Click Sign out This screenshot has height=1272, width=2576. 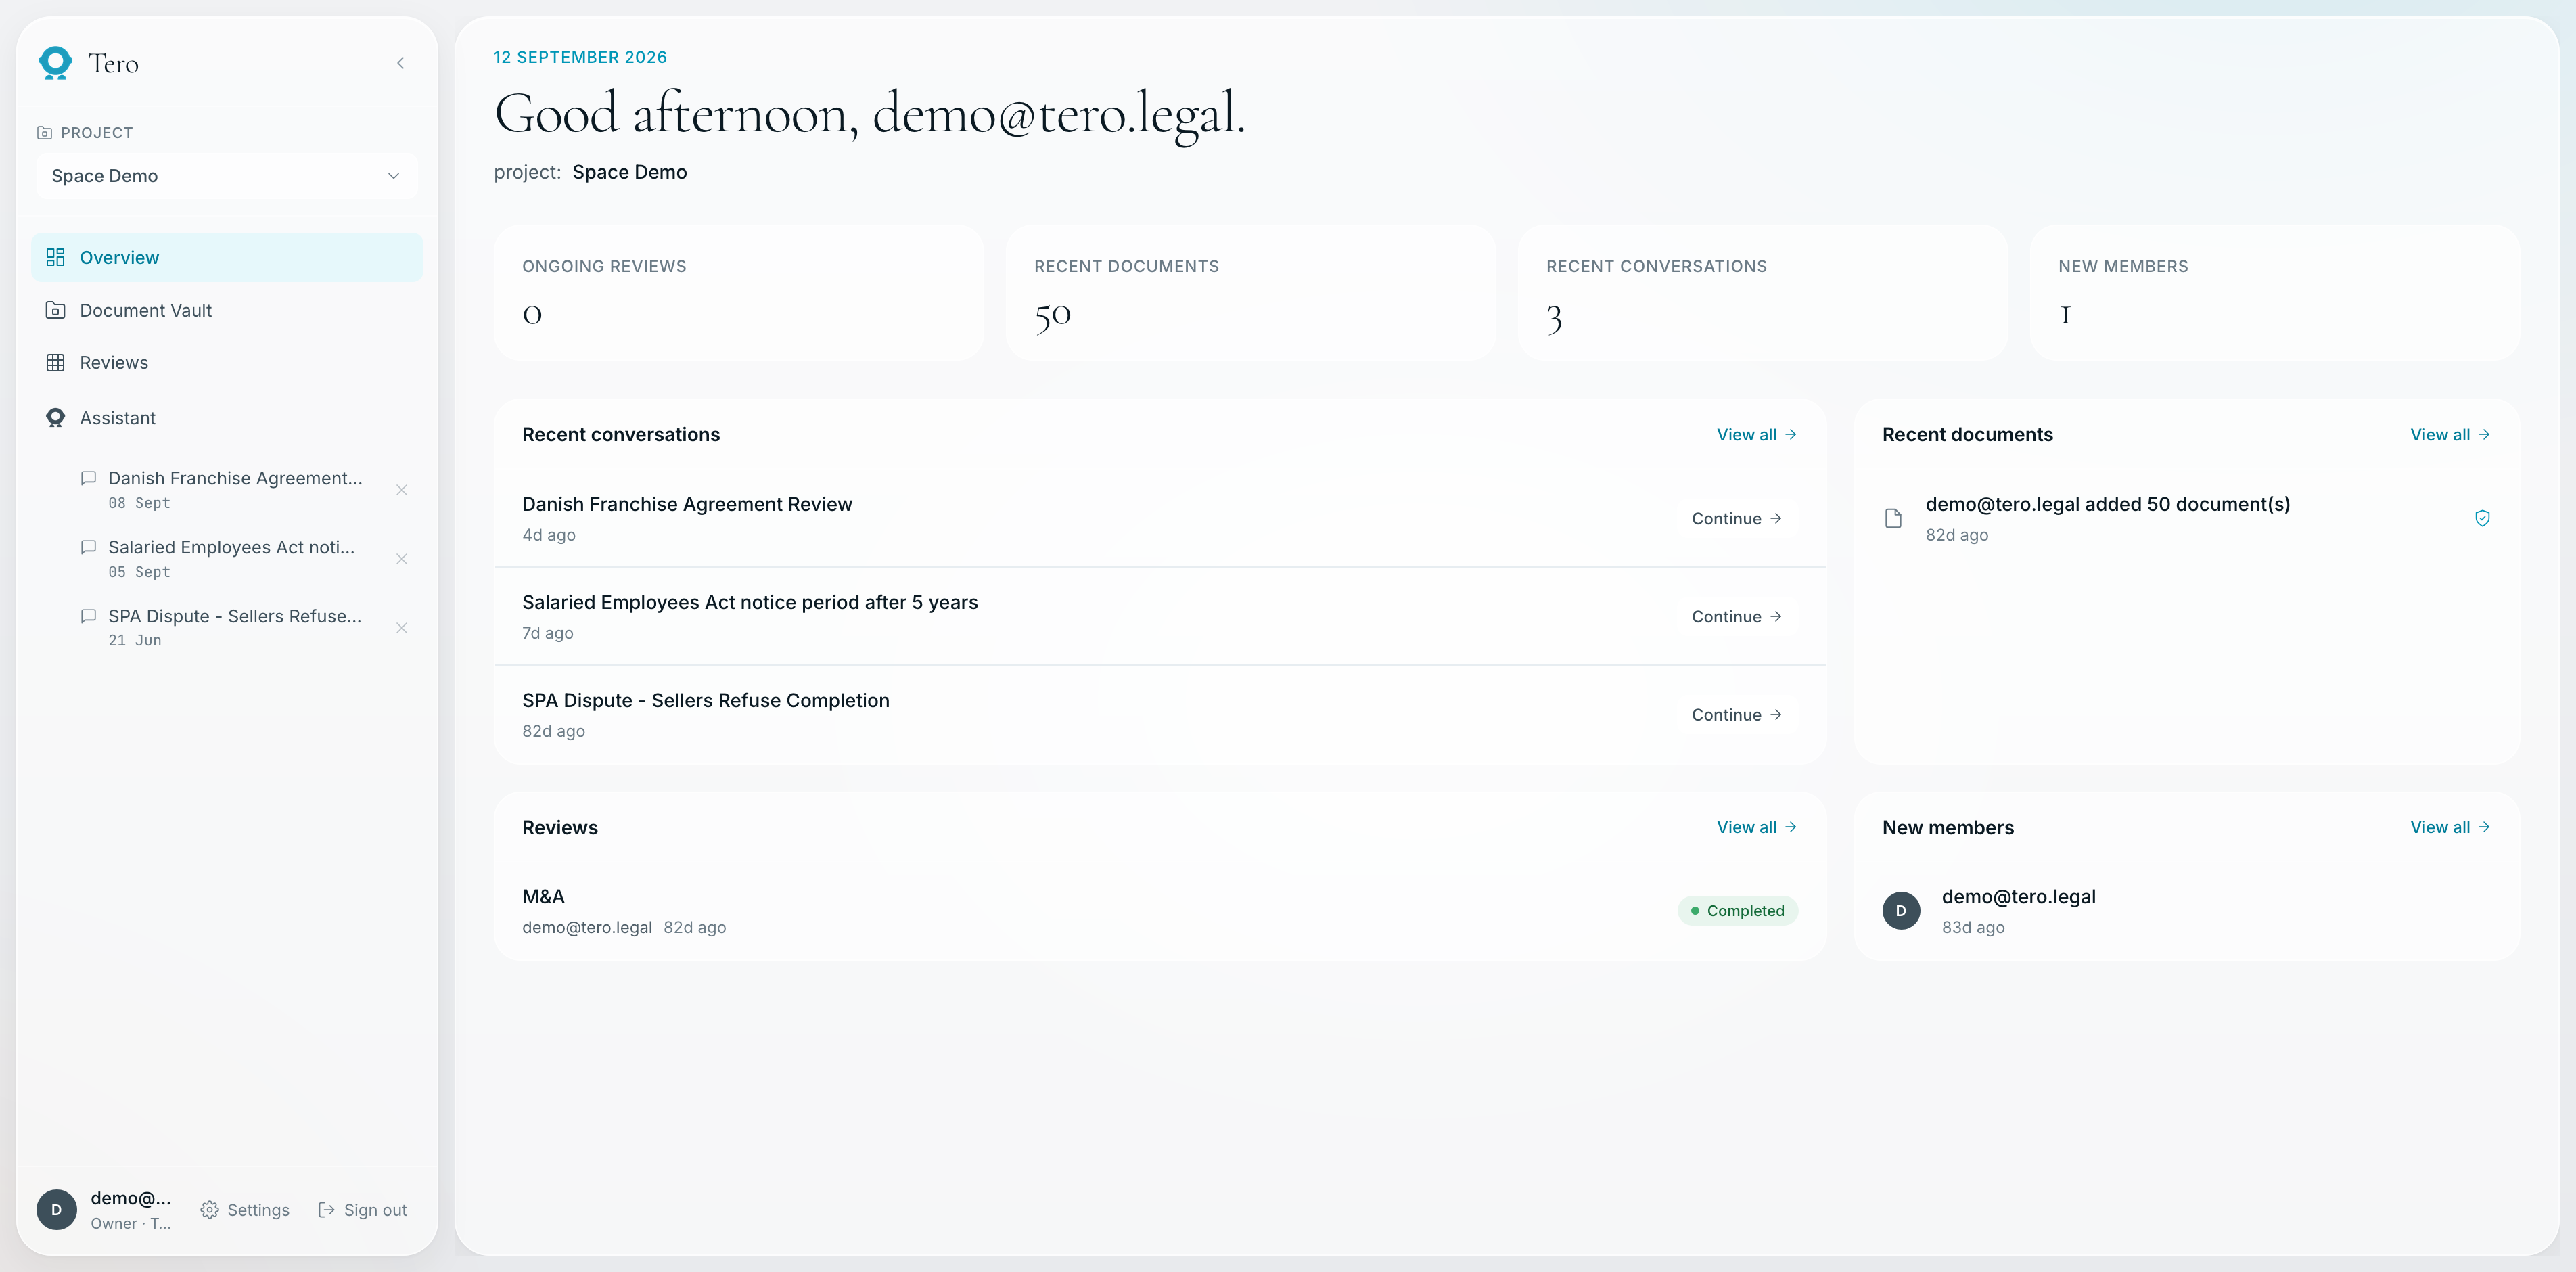click(362, 1210)
